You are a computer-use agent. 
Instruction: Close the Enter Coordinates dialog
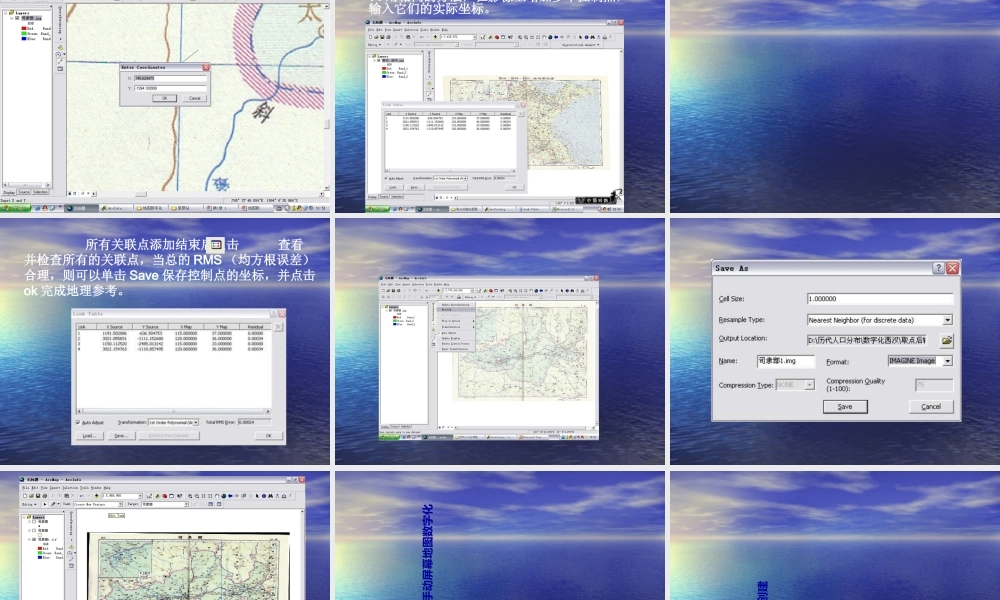(206, 68)
